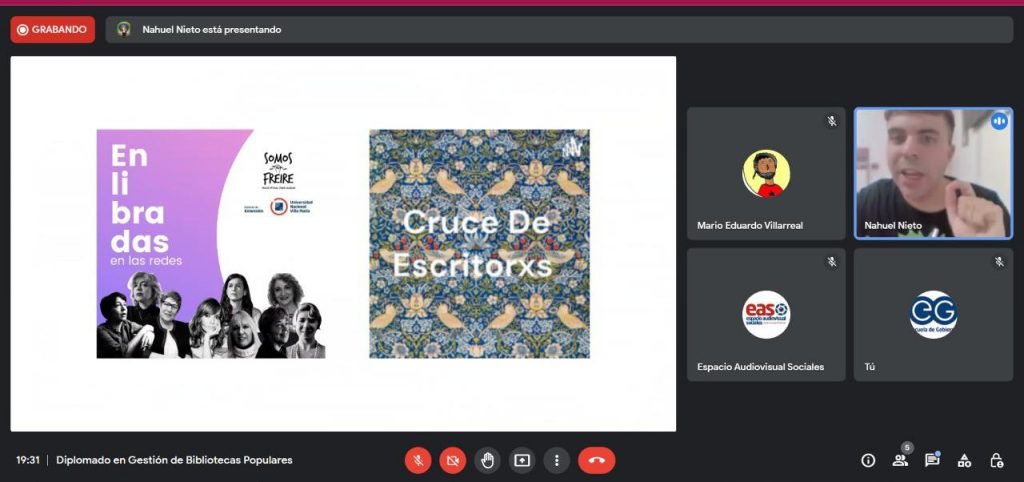Select the Espacio Audiovisual Sociales tile
This screenshot has width=1024, height=482.
click(766, 314)
